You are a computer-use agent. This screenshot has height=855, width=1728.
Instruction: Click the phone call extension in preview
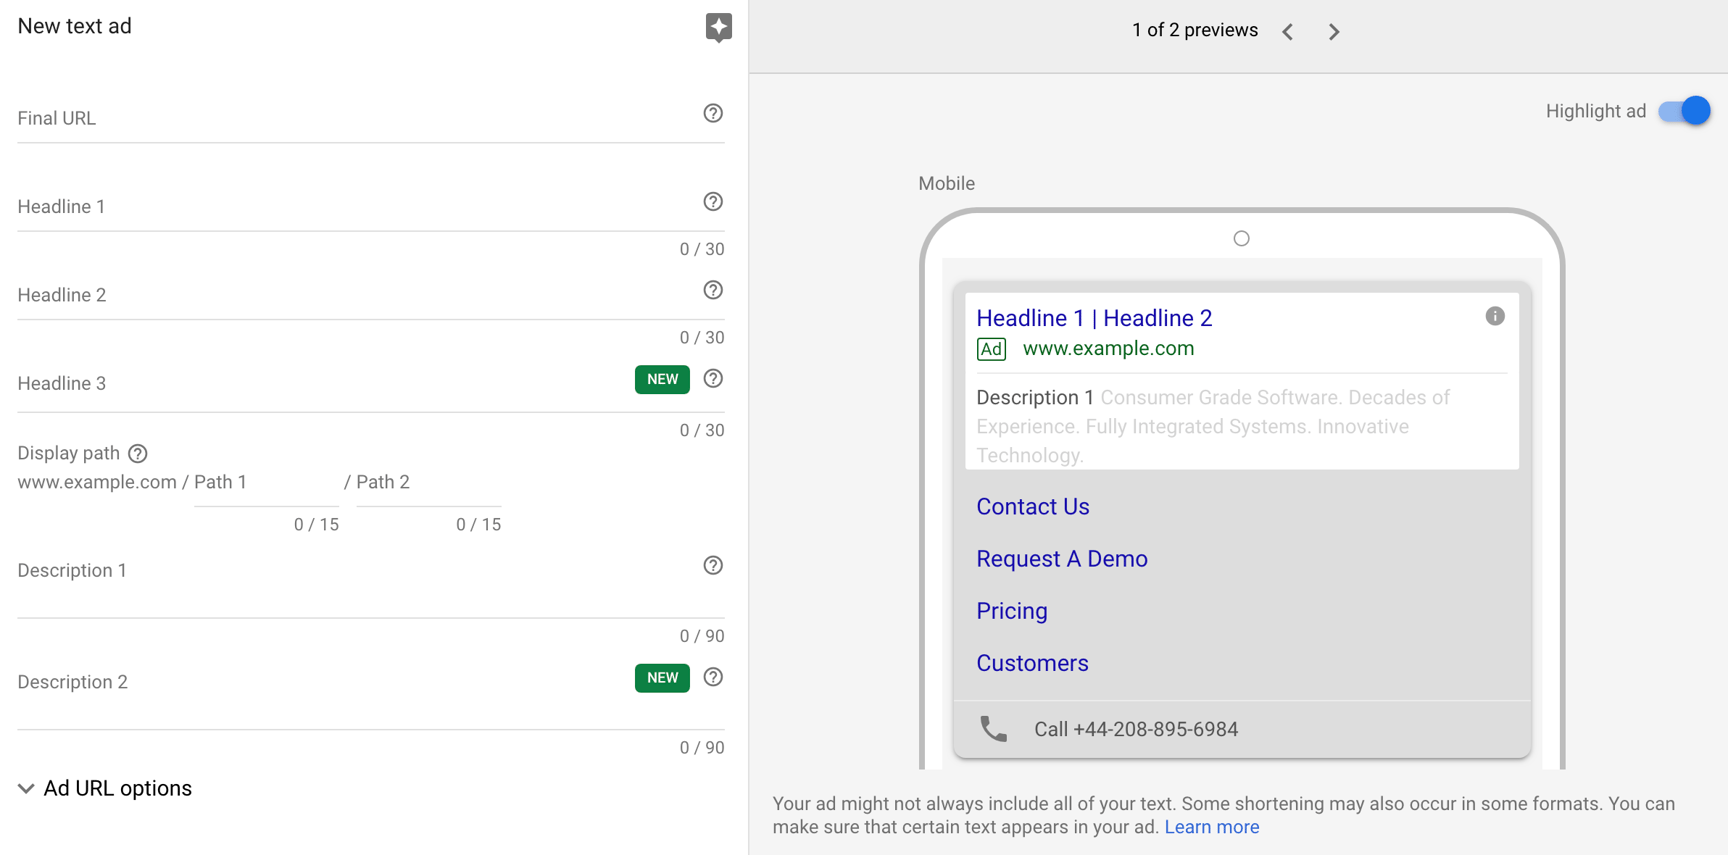tap(1135, 729)
